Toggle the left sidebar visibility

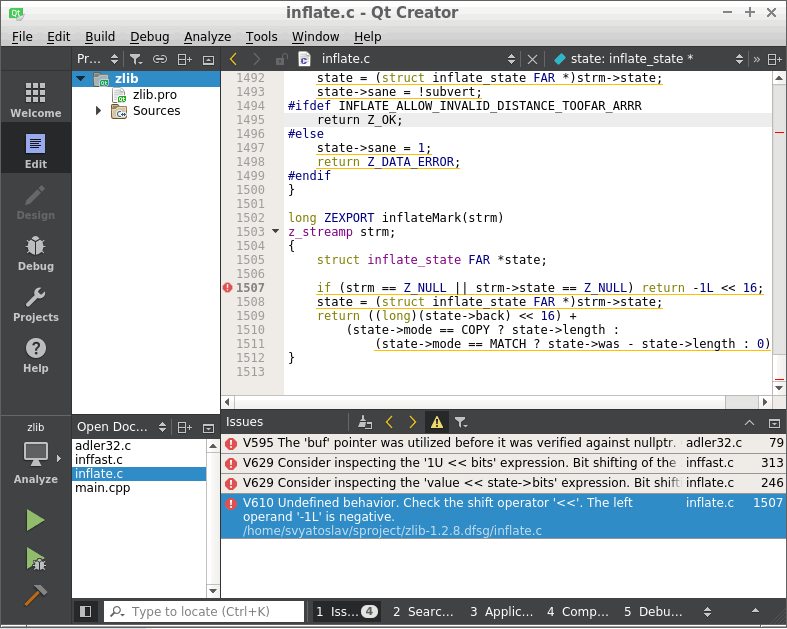pyautogui.click(x=86, y=611)
